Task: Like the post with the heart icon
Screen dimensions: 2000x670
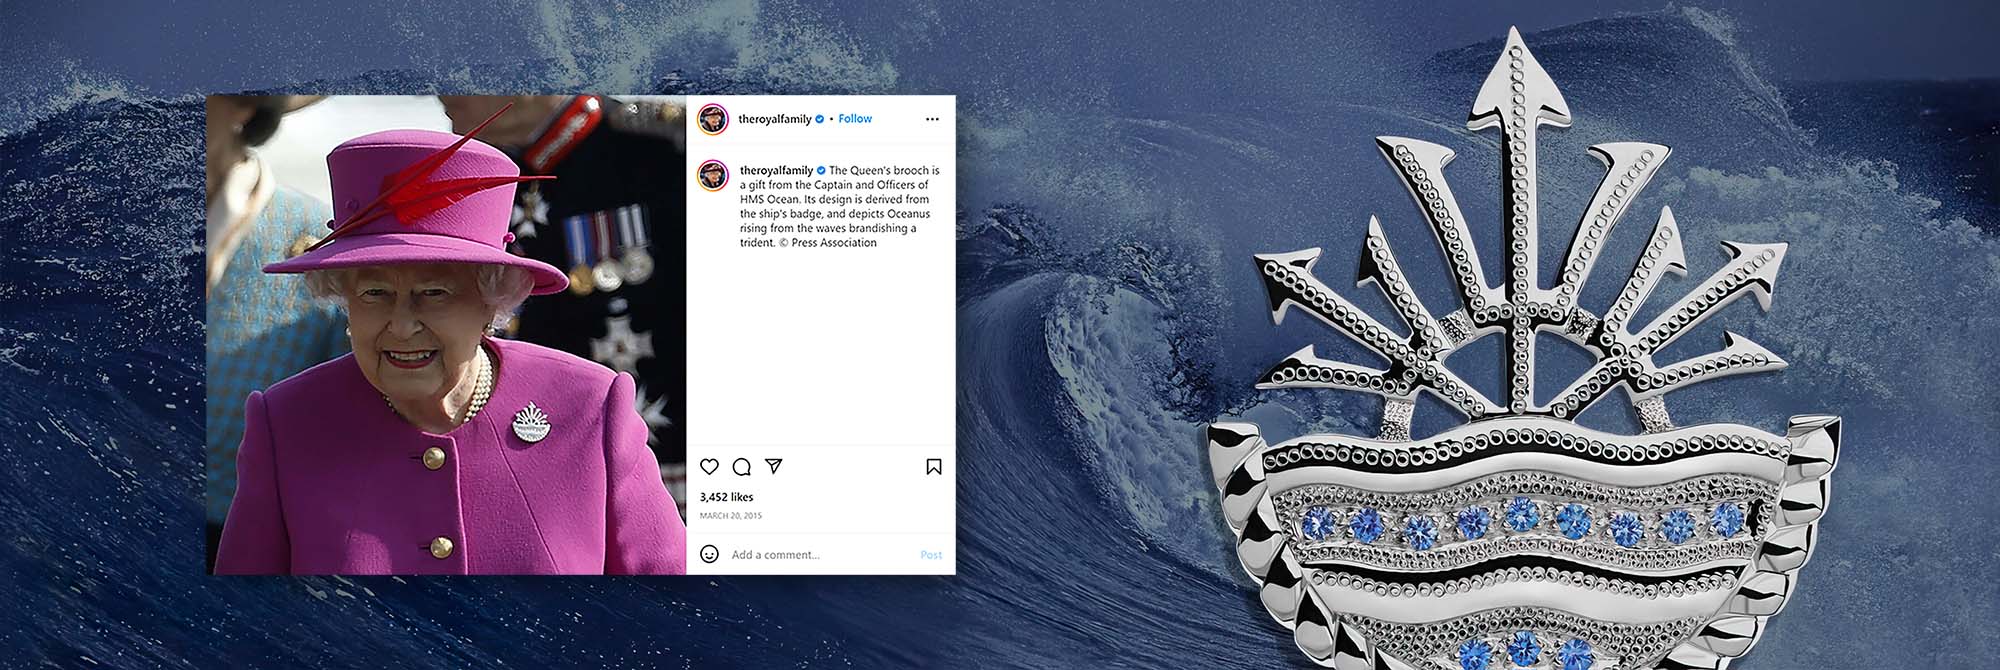Action: [709, 467]
